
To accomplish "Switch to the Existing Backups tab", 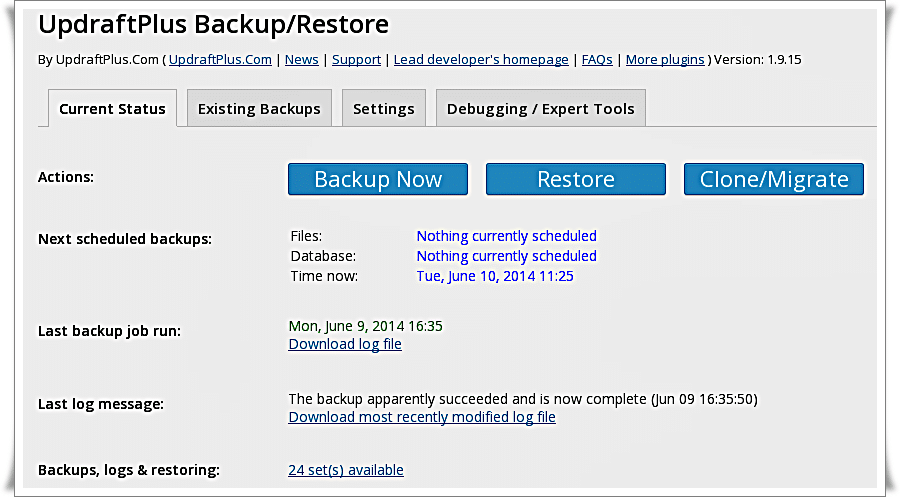I will [259, 108].
